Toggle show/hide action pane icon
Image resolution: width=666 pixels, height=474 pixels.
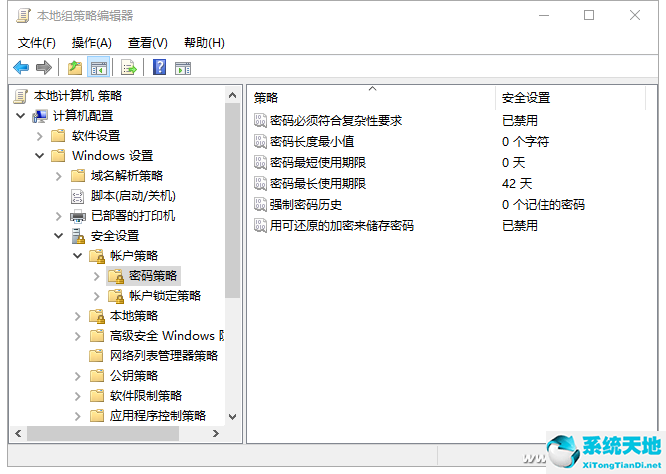tap(183, 68)
